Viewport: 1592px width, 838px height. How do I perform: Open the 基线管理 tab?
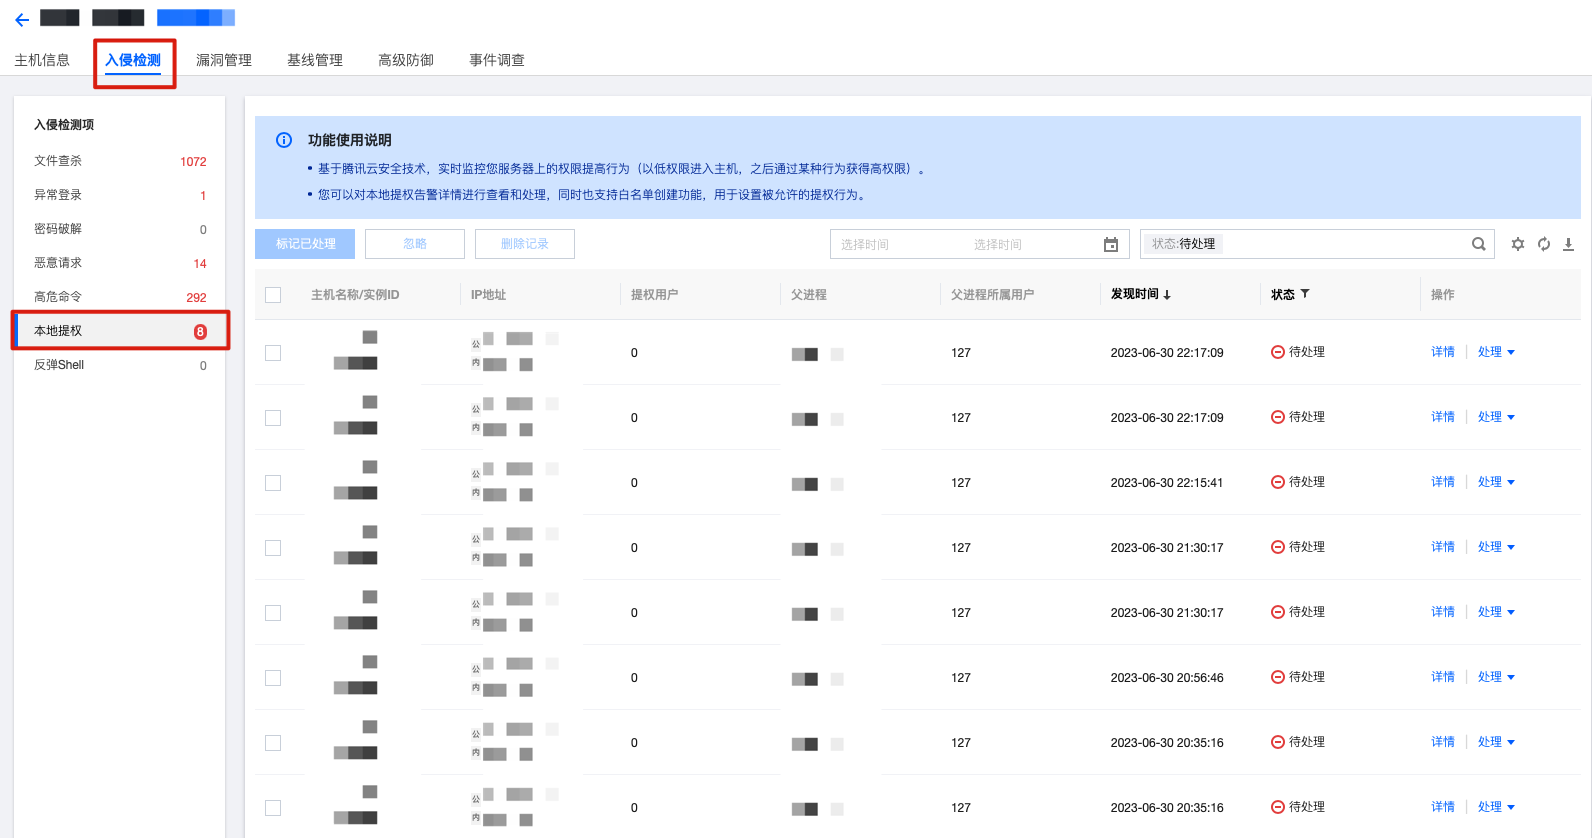click(x=315, y=60)
